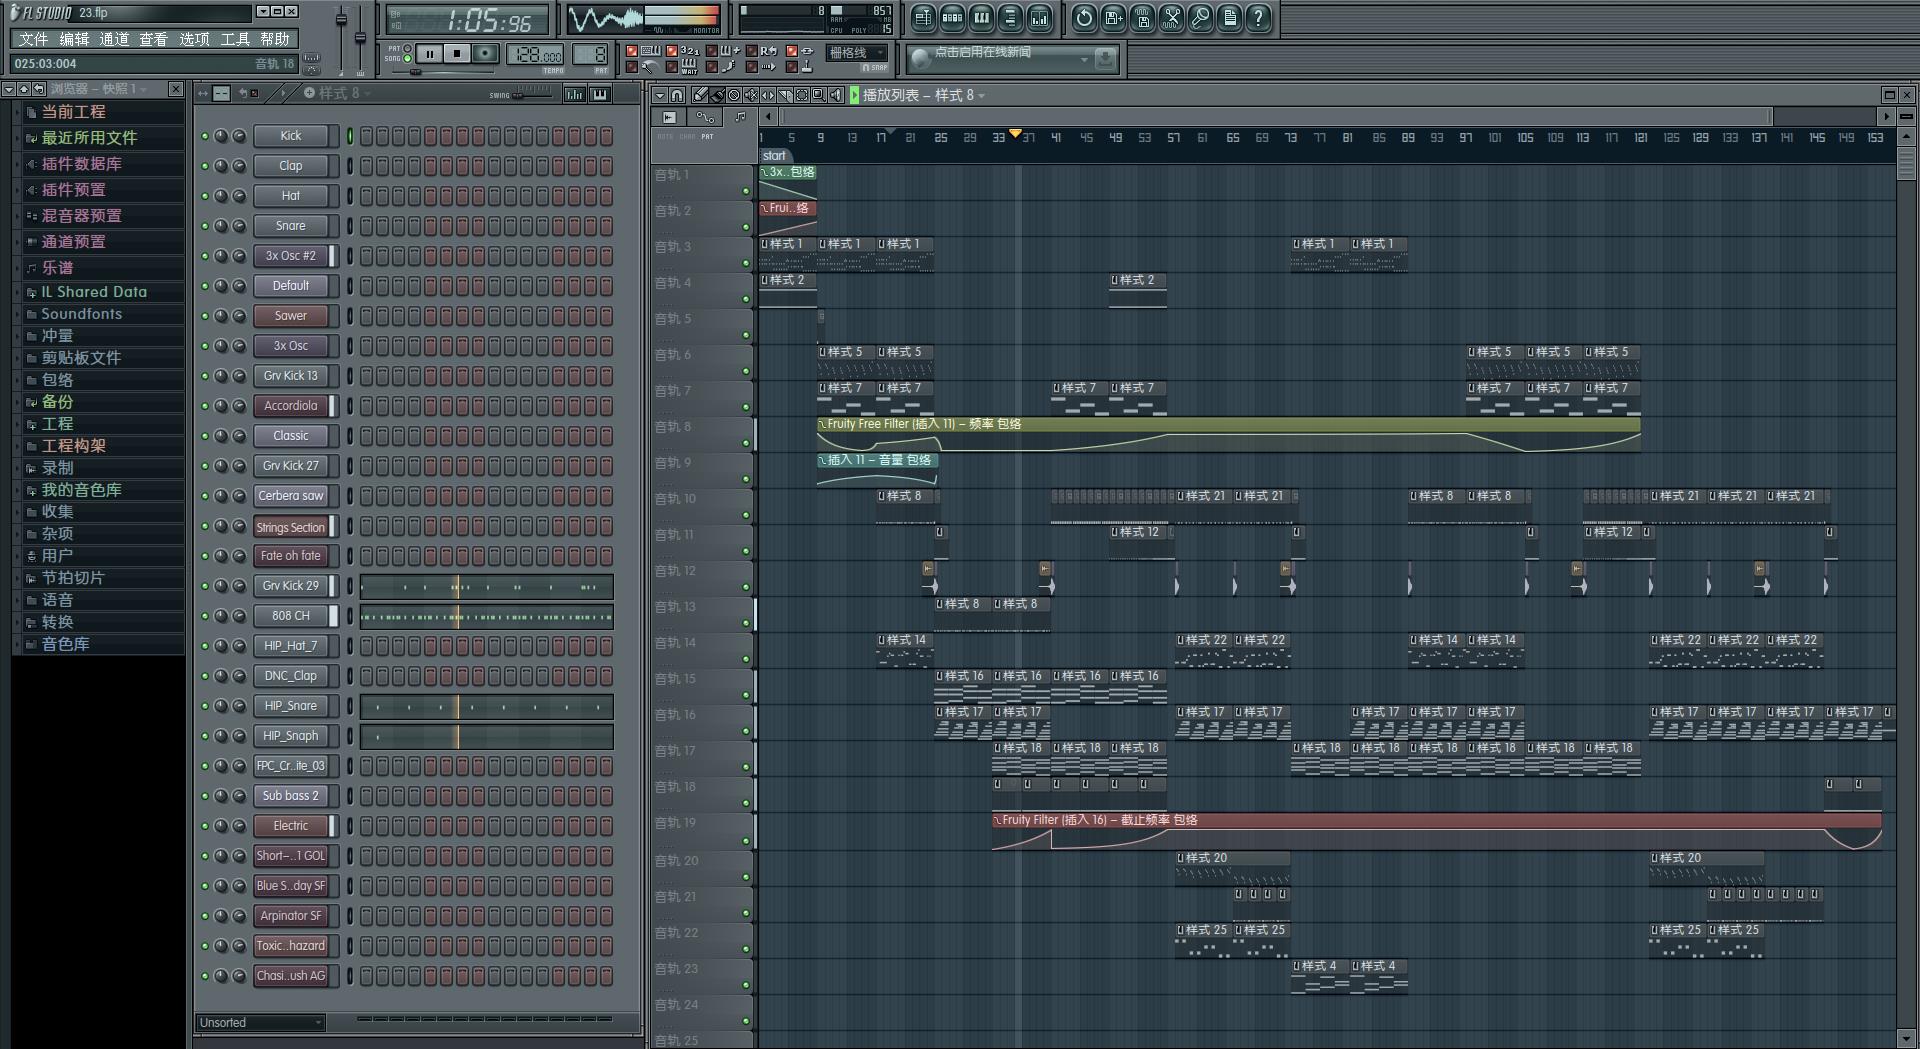Open browser options menu arrow
This screenshot has width=1920, height=1049.
8,89
